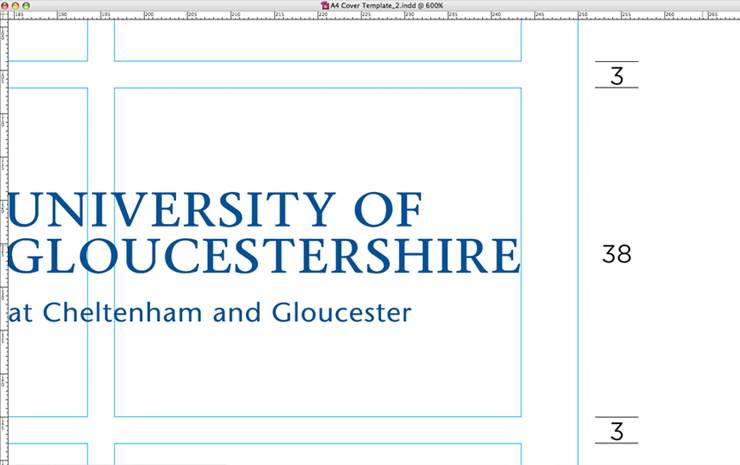
Task: Click the 200 mark on the horizontal ruler
Action: tap(149, 15)
